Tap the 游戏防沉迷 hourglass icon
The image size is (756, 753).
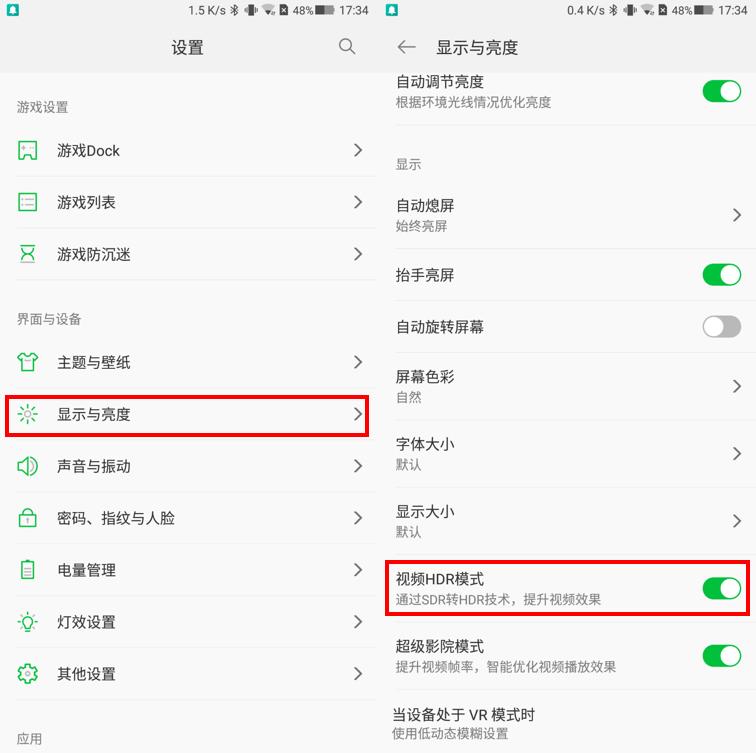click(27, 254)
